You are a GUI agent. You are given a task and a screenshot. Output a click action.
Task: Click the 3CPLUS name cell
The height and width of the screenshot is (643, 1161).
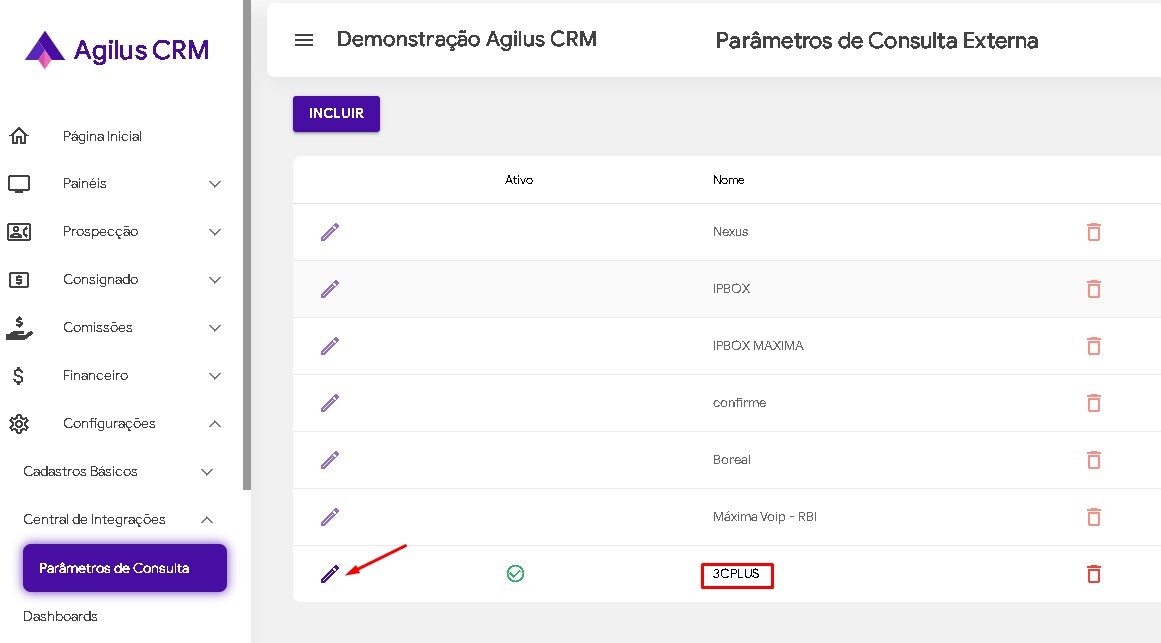736,574
